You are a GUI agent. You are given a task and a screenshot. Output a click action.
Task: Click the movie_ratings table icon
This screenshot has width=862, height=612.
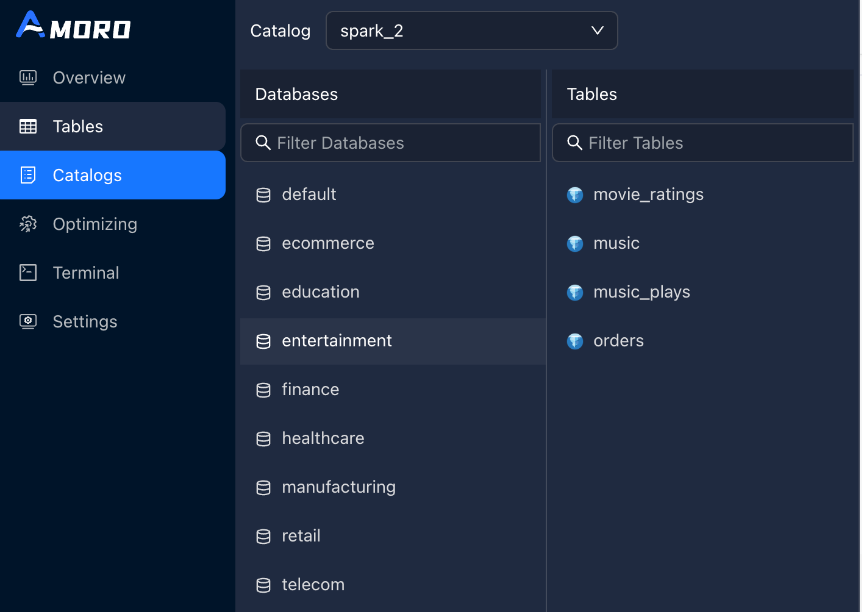pyautogui.click(x=575, y=195)
